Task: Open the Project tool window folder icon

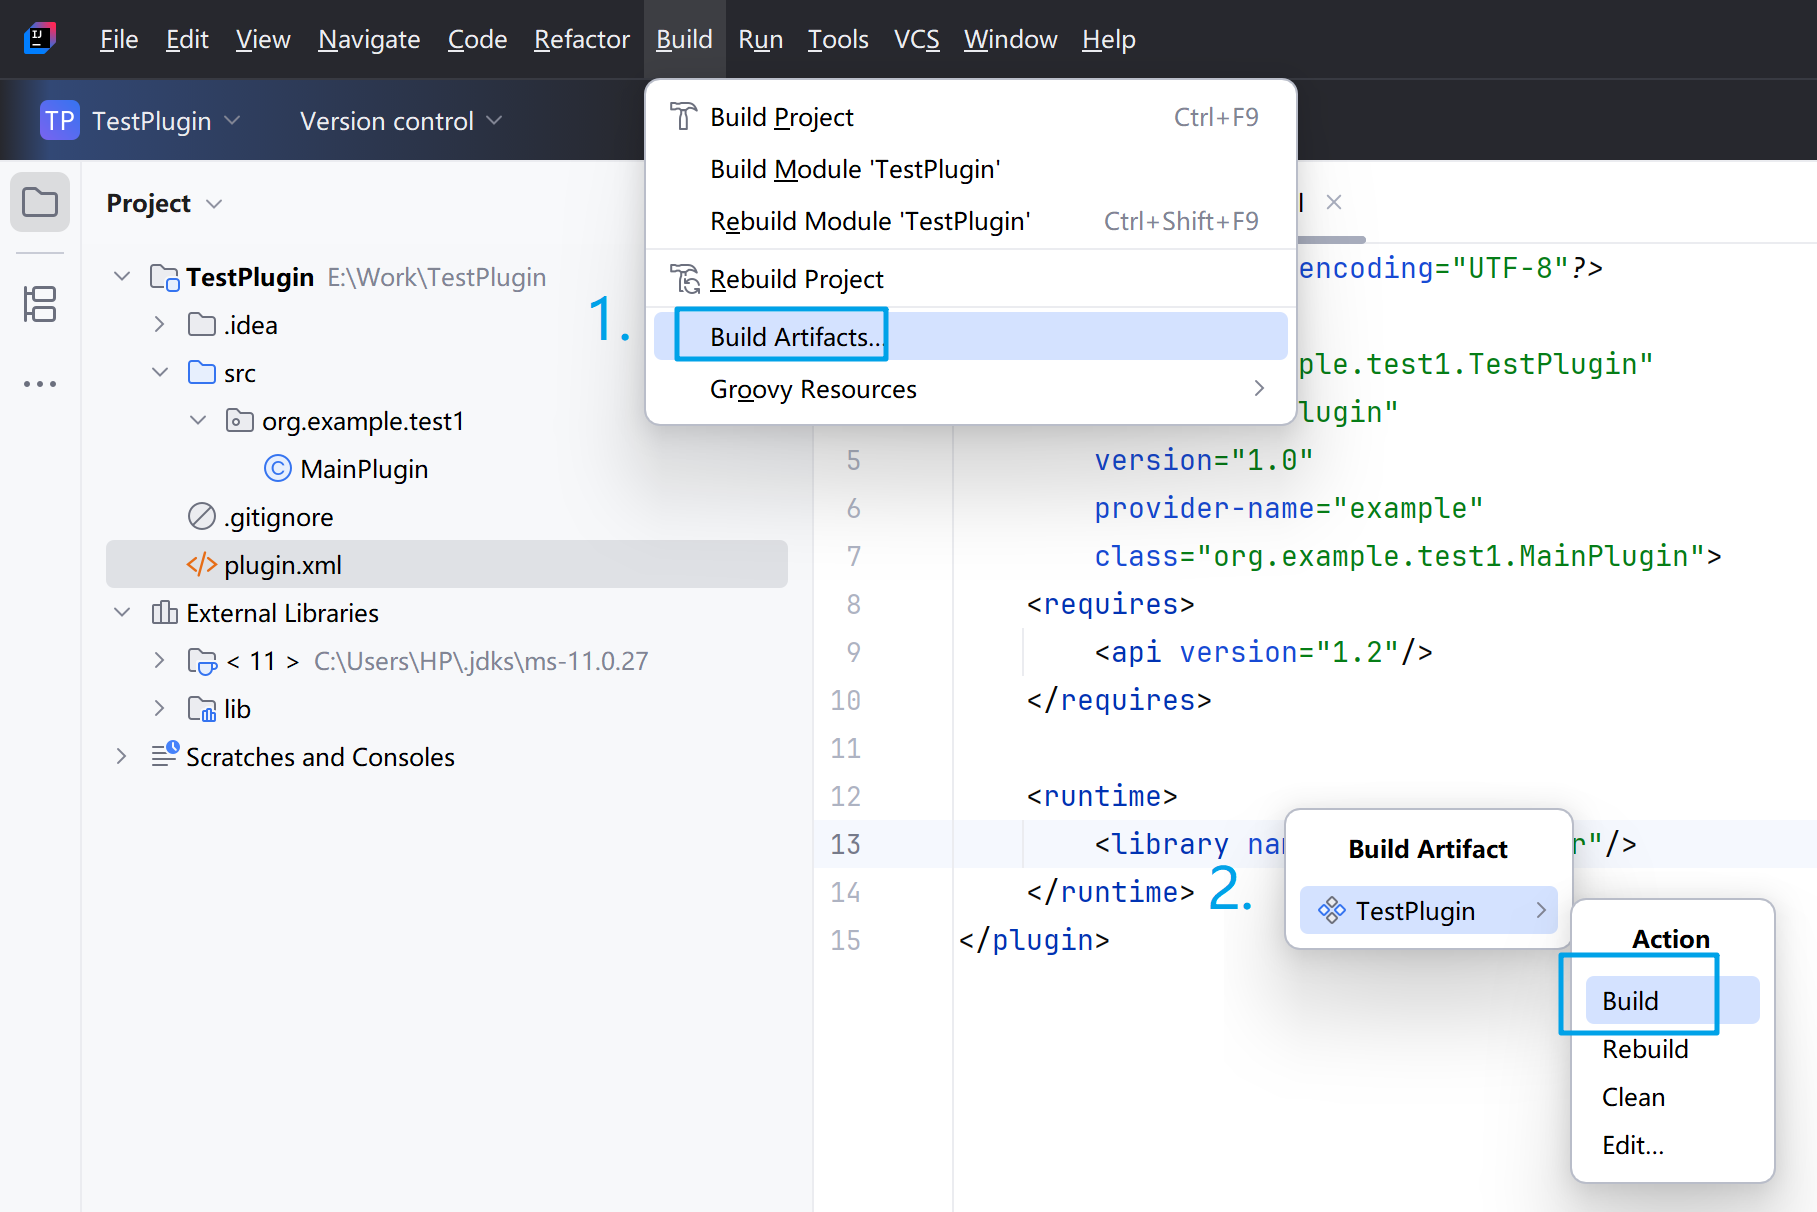Action: point(40,203)
